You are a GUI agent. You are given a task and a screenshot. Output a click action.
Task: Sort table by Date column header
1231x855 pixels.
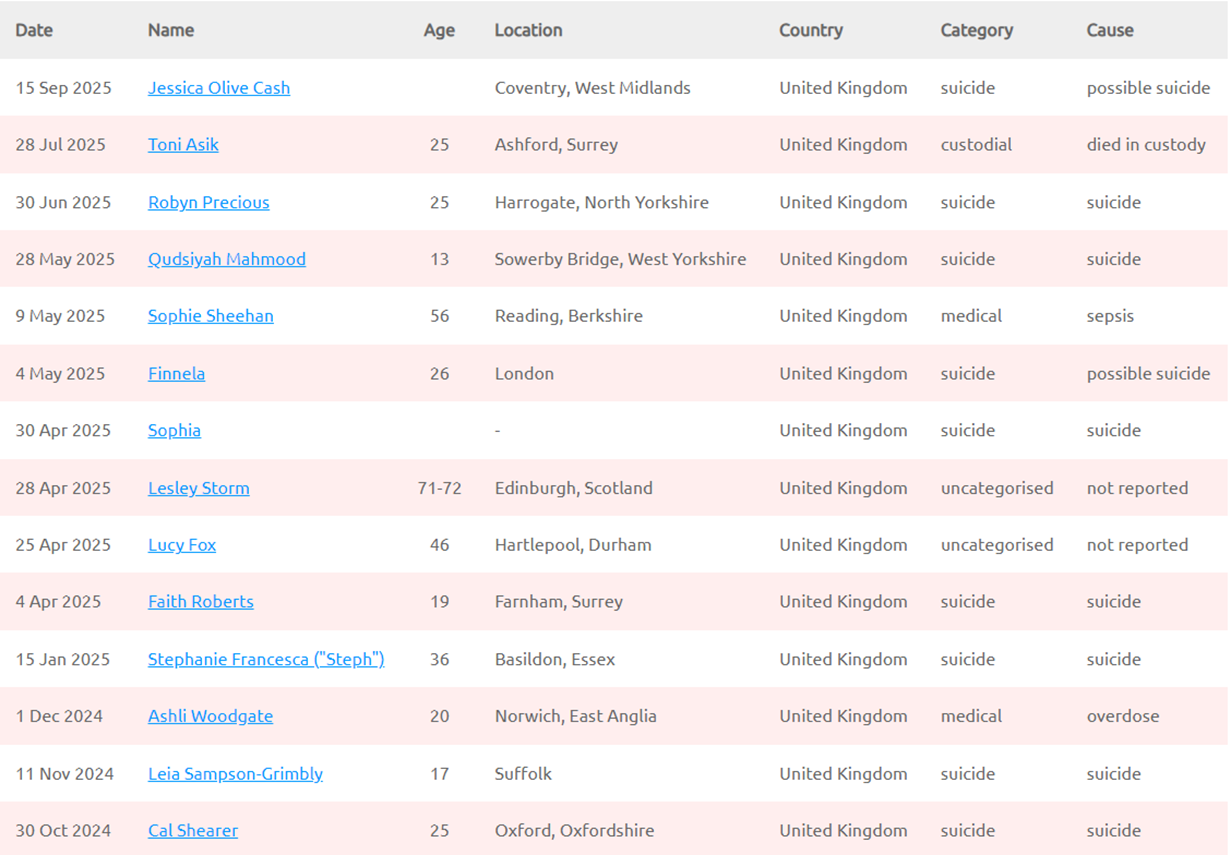(x=34, y=30)
